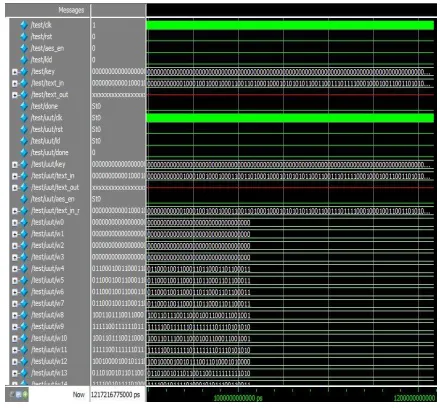Viewport: 440px width, 408px height.
Task: Click the diamond icon of /test/text_in
Action: [24, 83]
